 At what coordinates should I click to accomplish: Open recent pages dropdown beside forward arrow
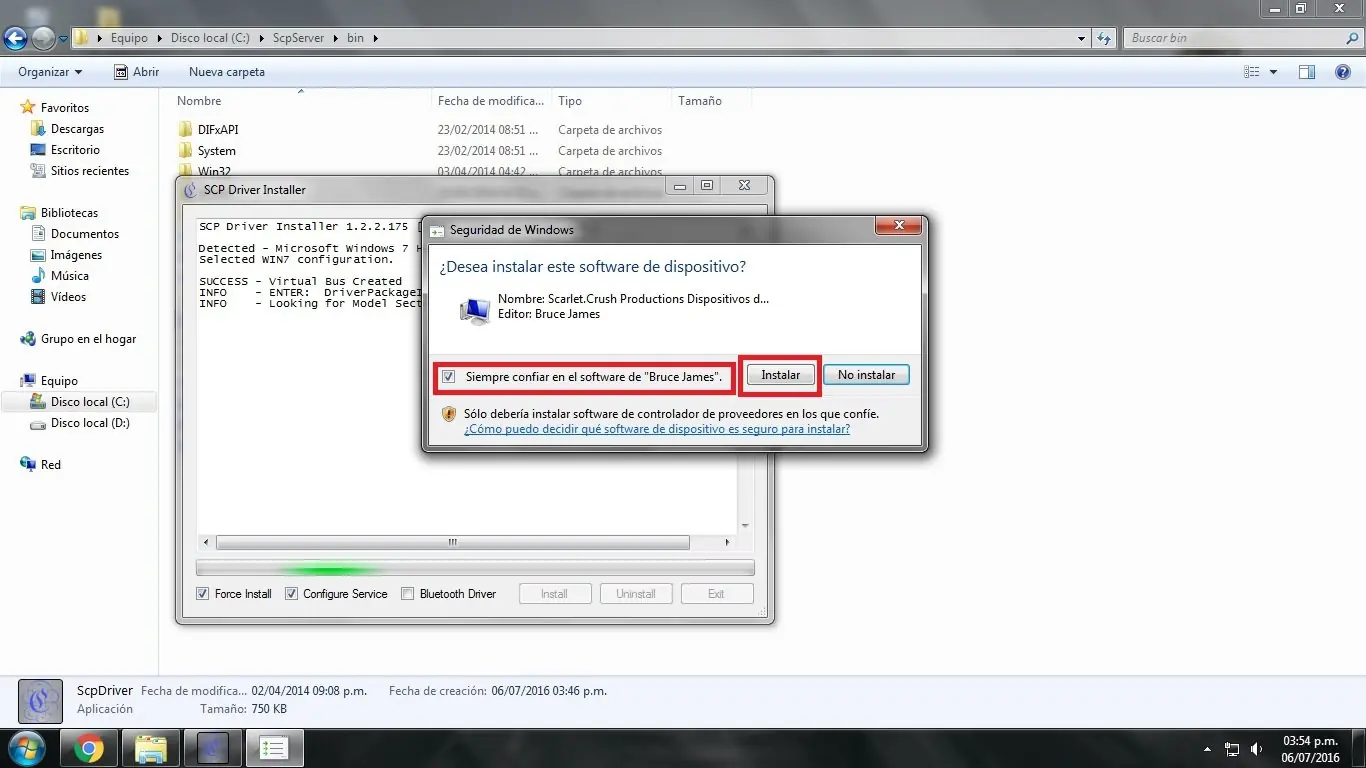(63, 39)
